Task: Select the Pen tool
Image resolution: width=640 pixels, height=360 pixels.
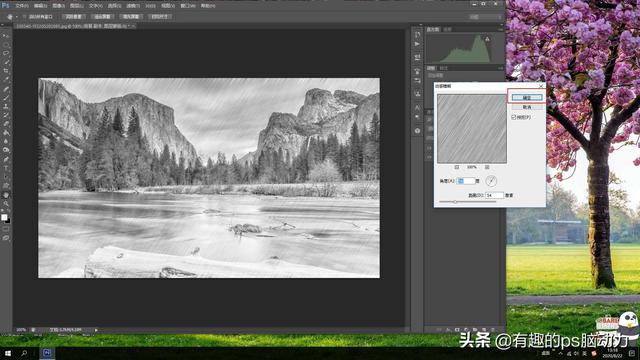Action: (6, 159)
